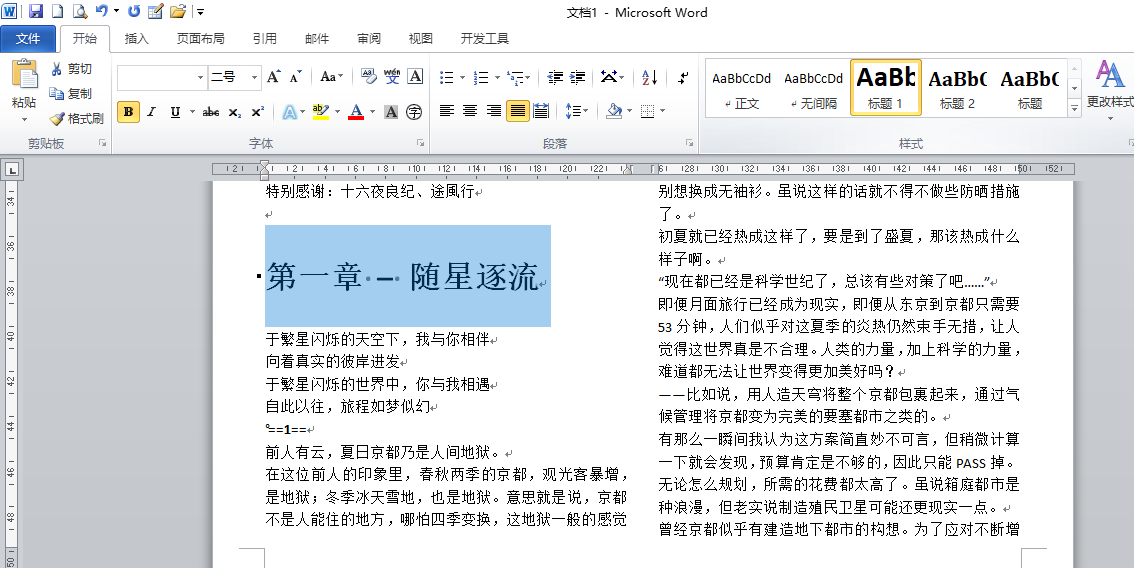Toggle superscript x² formatting
Viewport: 1134px width, 568px height.
point(257,111)
